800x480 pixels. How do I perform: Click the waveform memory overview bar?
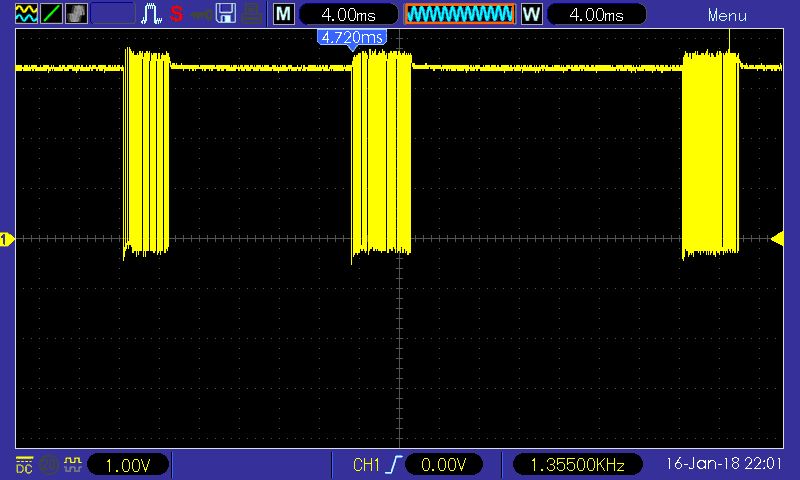460,14
